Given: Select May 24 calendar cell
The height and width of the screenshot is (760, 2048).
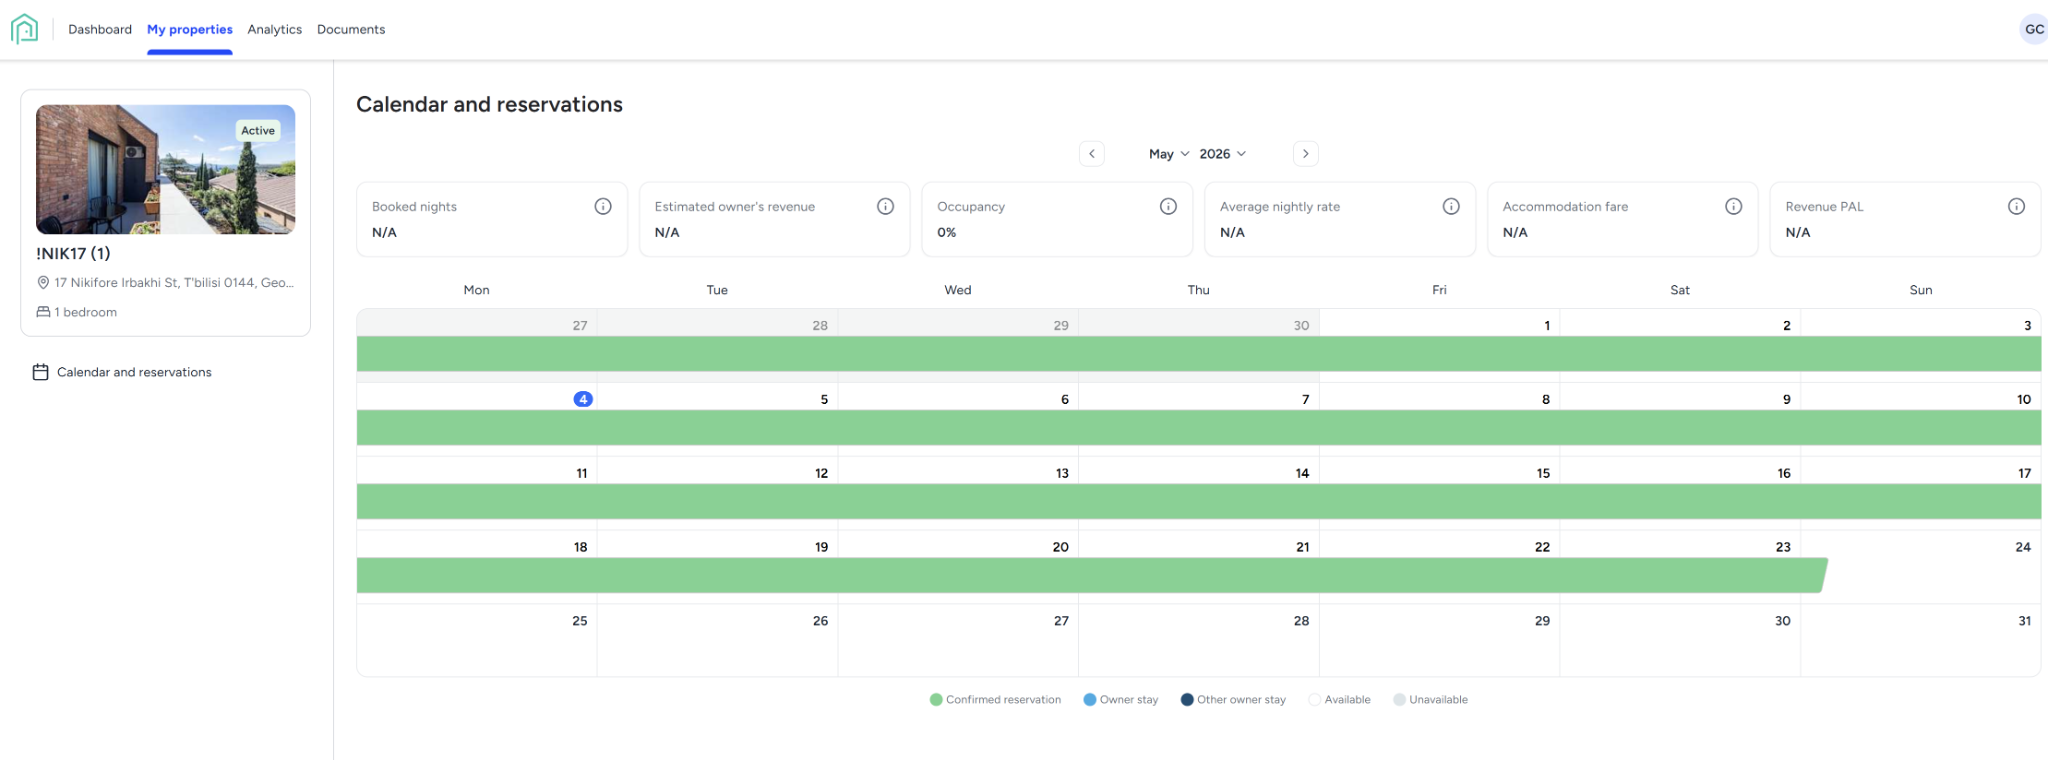Looking at the screenshot, I should [x=1921, y=566].
